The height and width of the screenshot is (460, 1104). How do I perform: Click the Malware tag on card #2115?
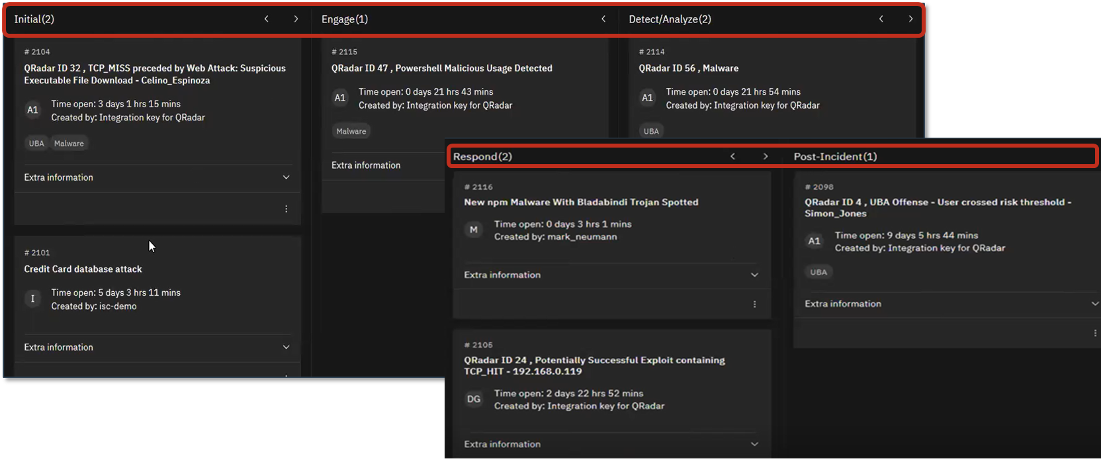(x=351, y=131)
